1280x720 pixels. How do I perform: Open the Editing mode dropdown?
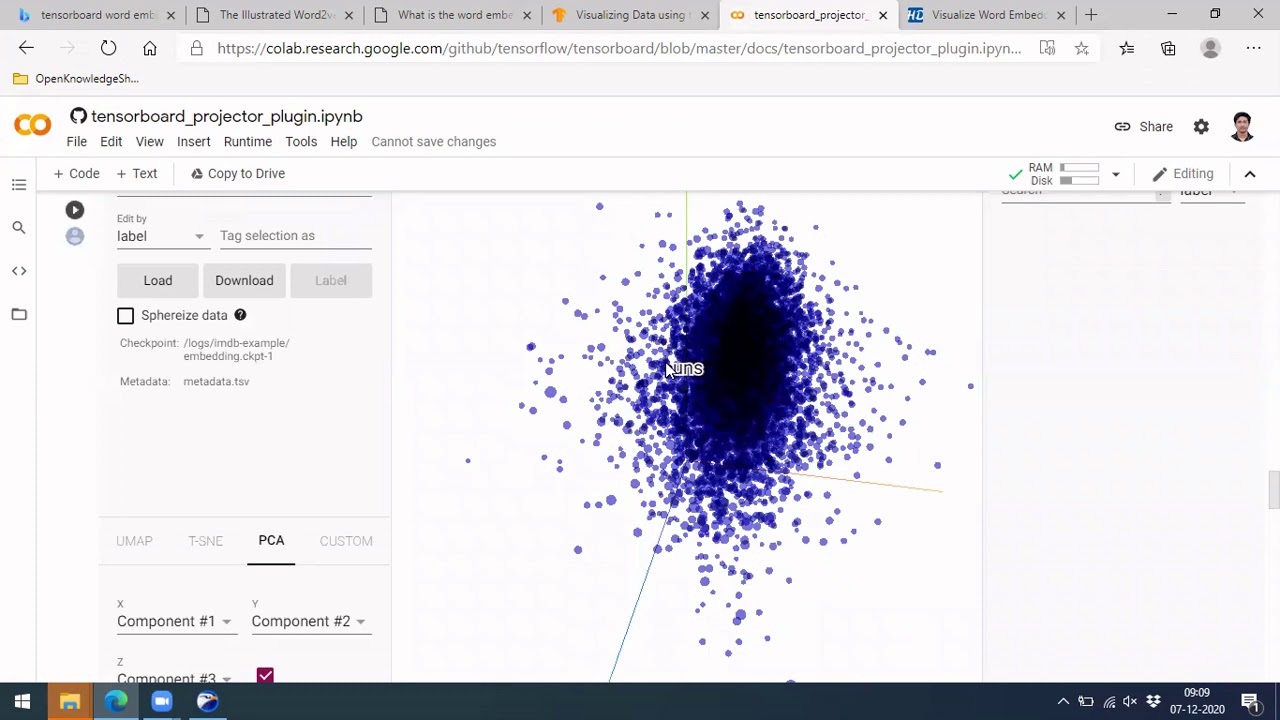pyautogui.click(x=1183, y=174)
